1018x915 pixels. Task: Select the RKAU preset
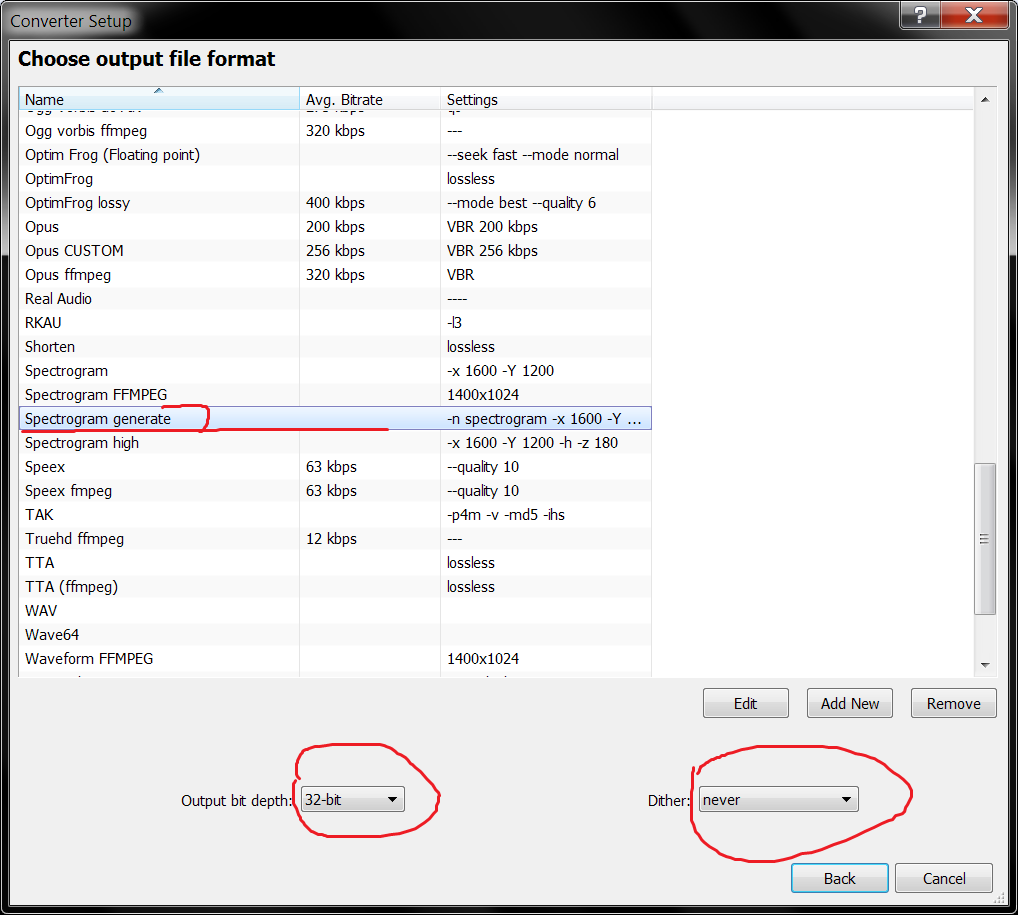[x=335, y=323]
